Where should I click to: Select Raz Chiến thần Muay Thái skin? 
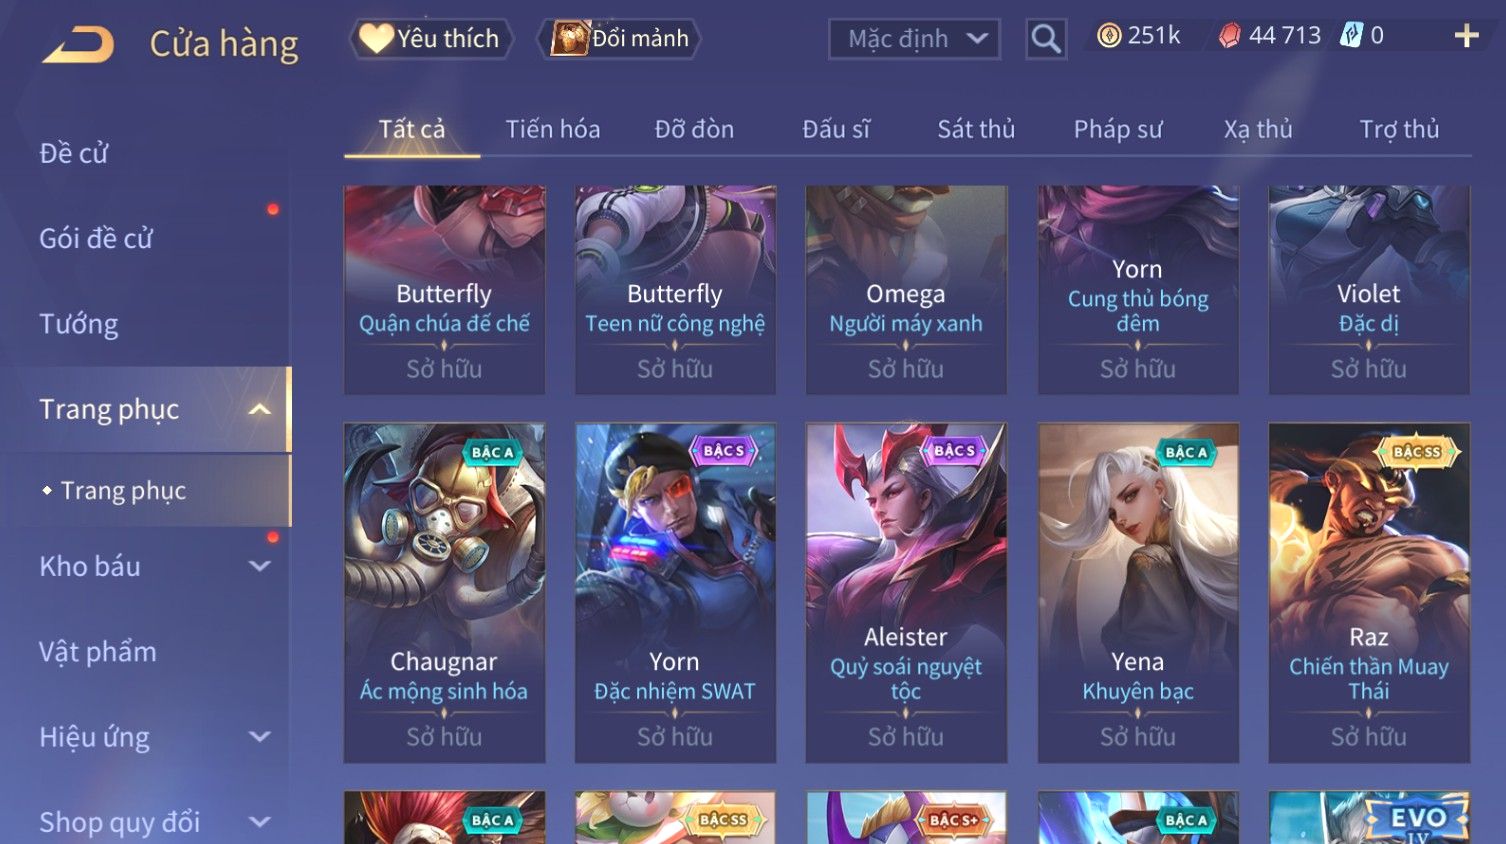[x=1369, y=593]
